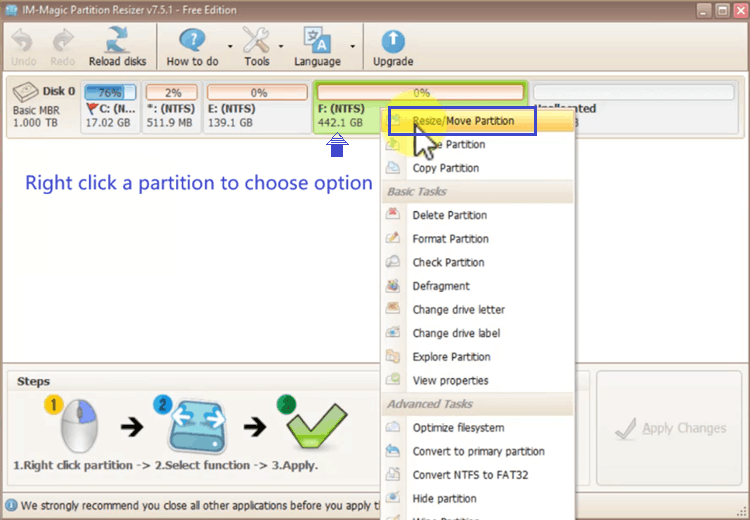Click the Optimize filesystem icon

coord(393,426)
